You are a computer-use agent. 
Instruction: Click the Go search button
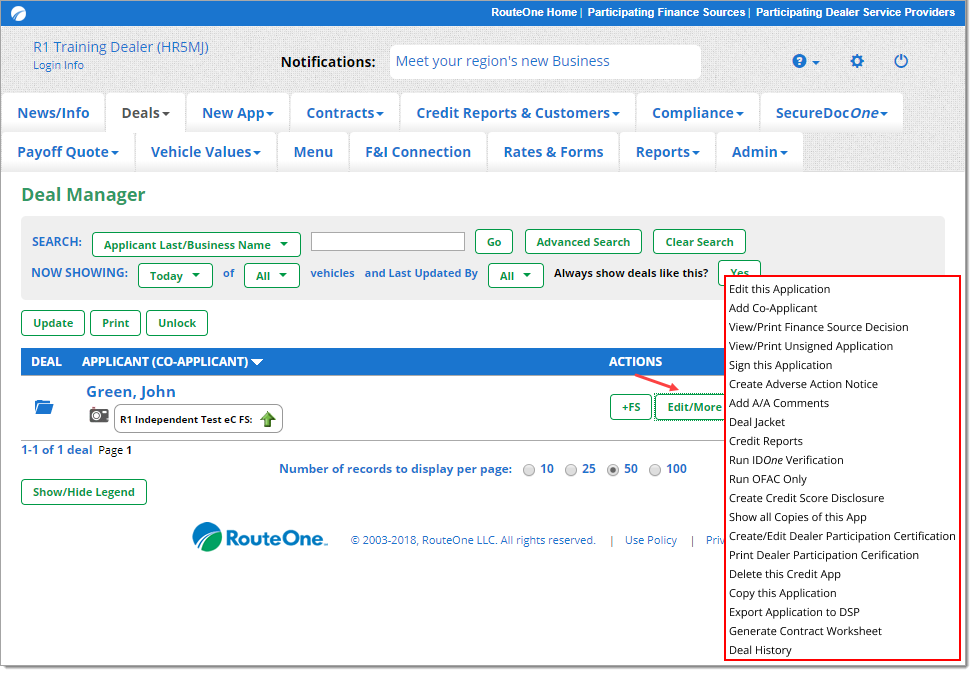[x=494, y=242]
